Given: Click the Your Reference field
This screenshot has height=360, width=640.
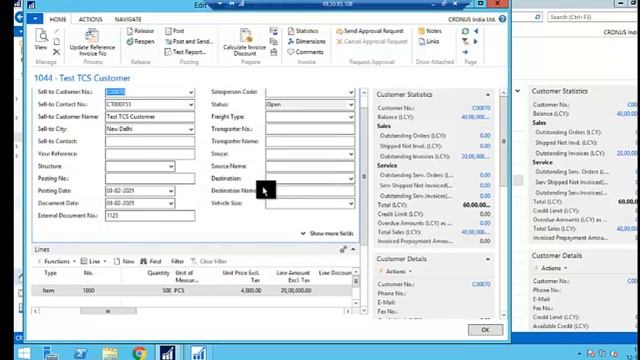Looking at the screenshot, I should tap(150, 154).
